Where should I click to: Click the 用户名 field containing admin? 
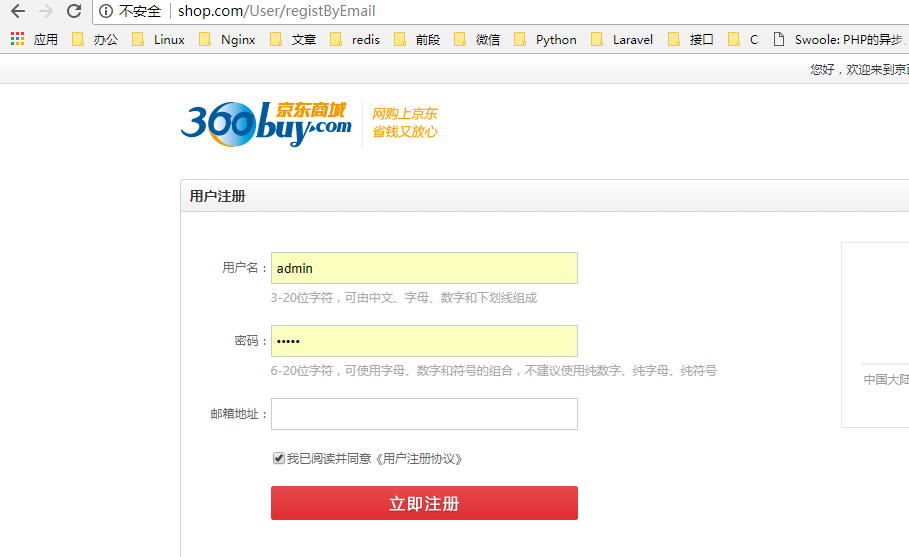[x=424, y=268]
